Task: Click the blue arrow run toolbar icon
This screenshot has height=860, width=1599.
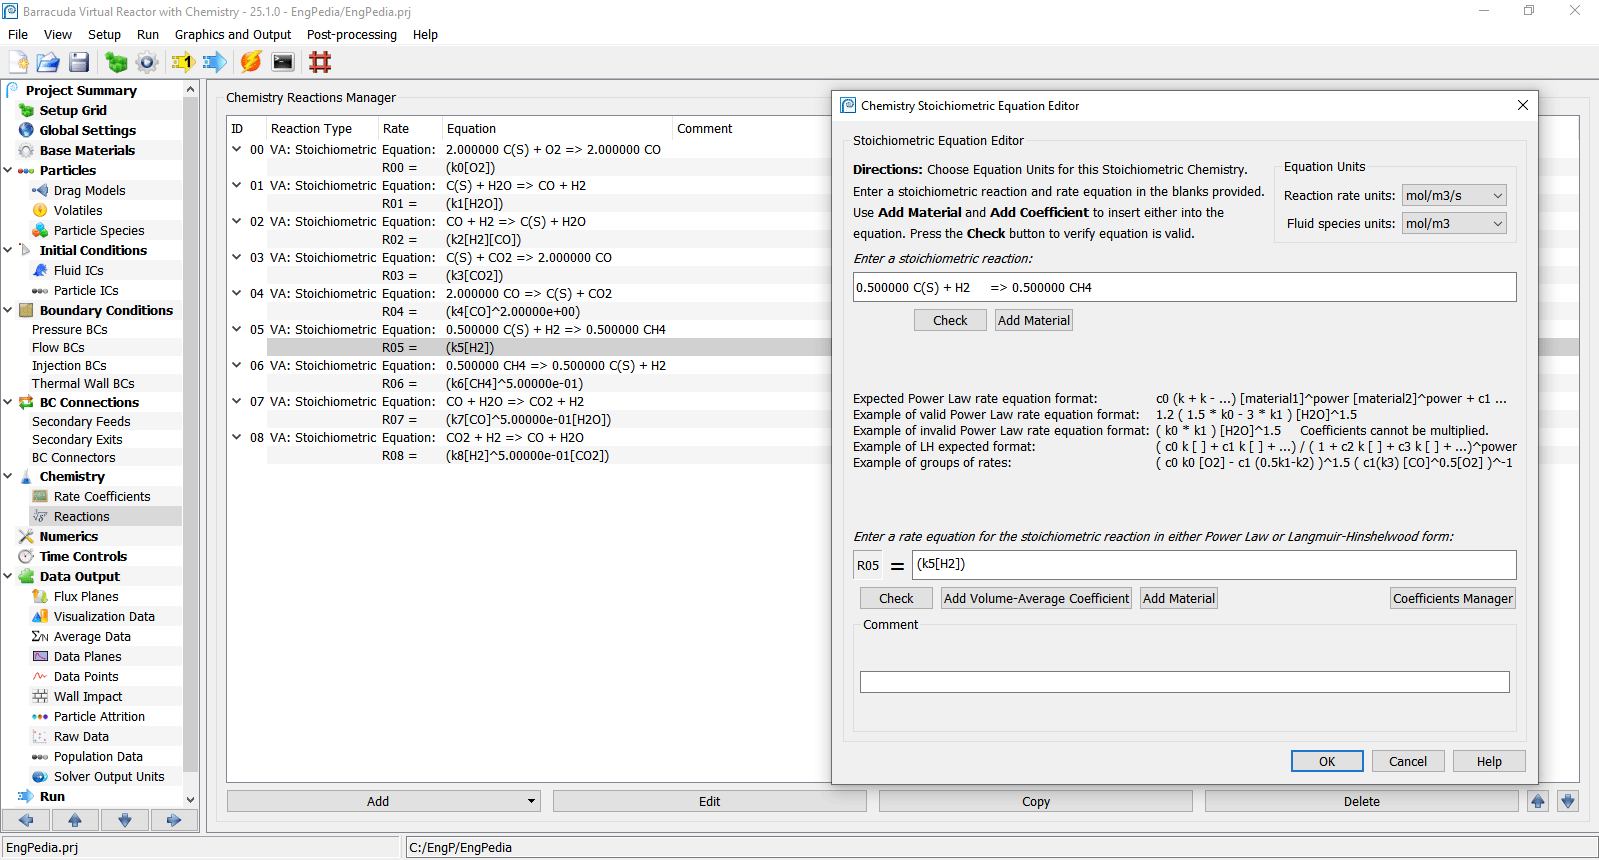Action: [x=214, y=62]
